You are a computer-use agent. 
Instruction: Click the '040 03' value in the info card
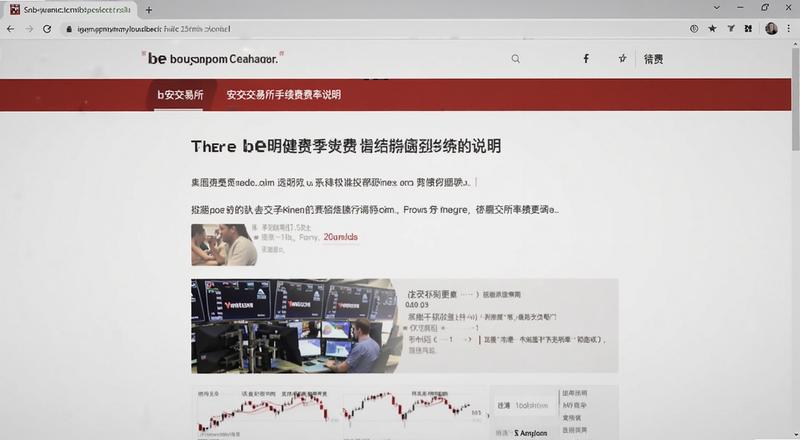417,305
